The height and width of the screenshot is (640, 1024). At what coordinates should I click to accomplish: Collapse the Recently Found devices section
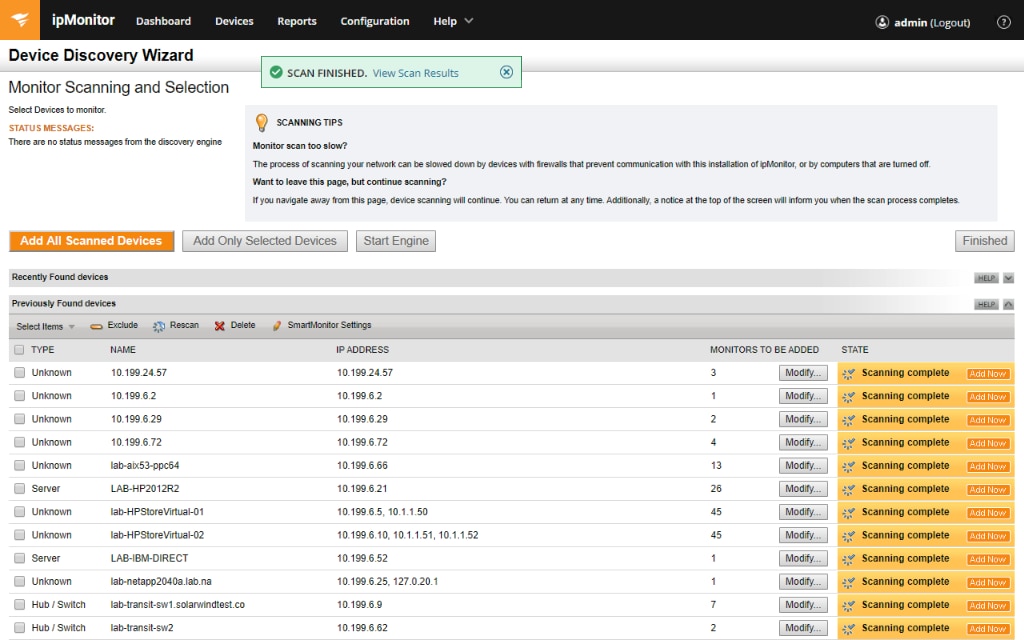tap(1008, 277)
